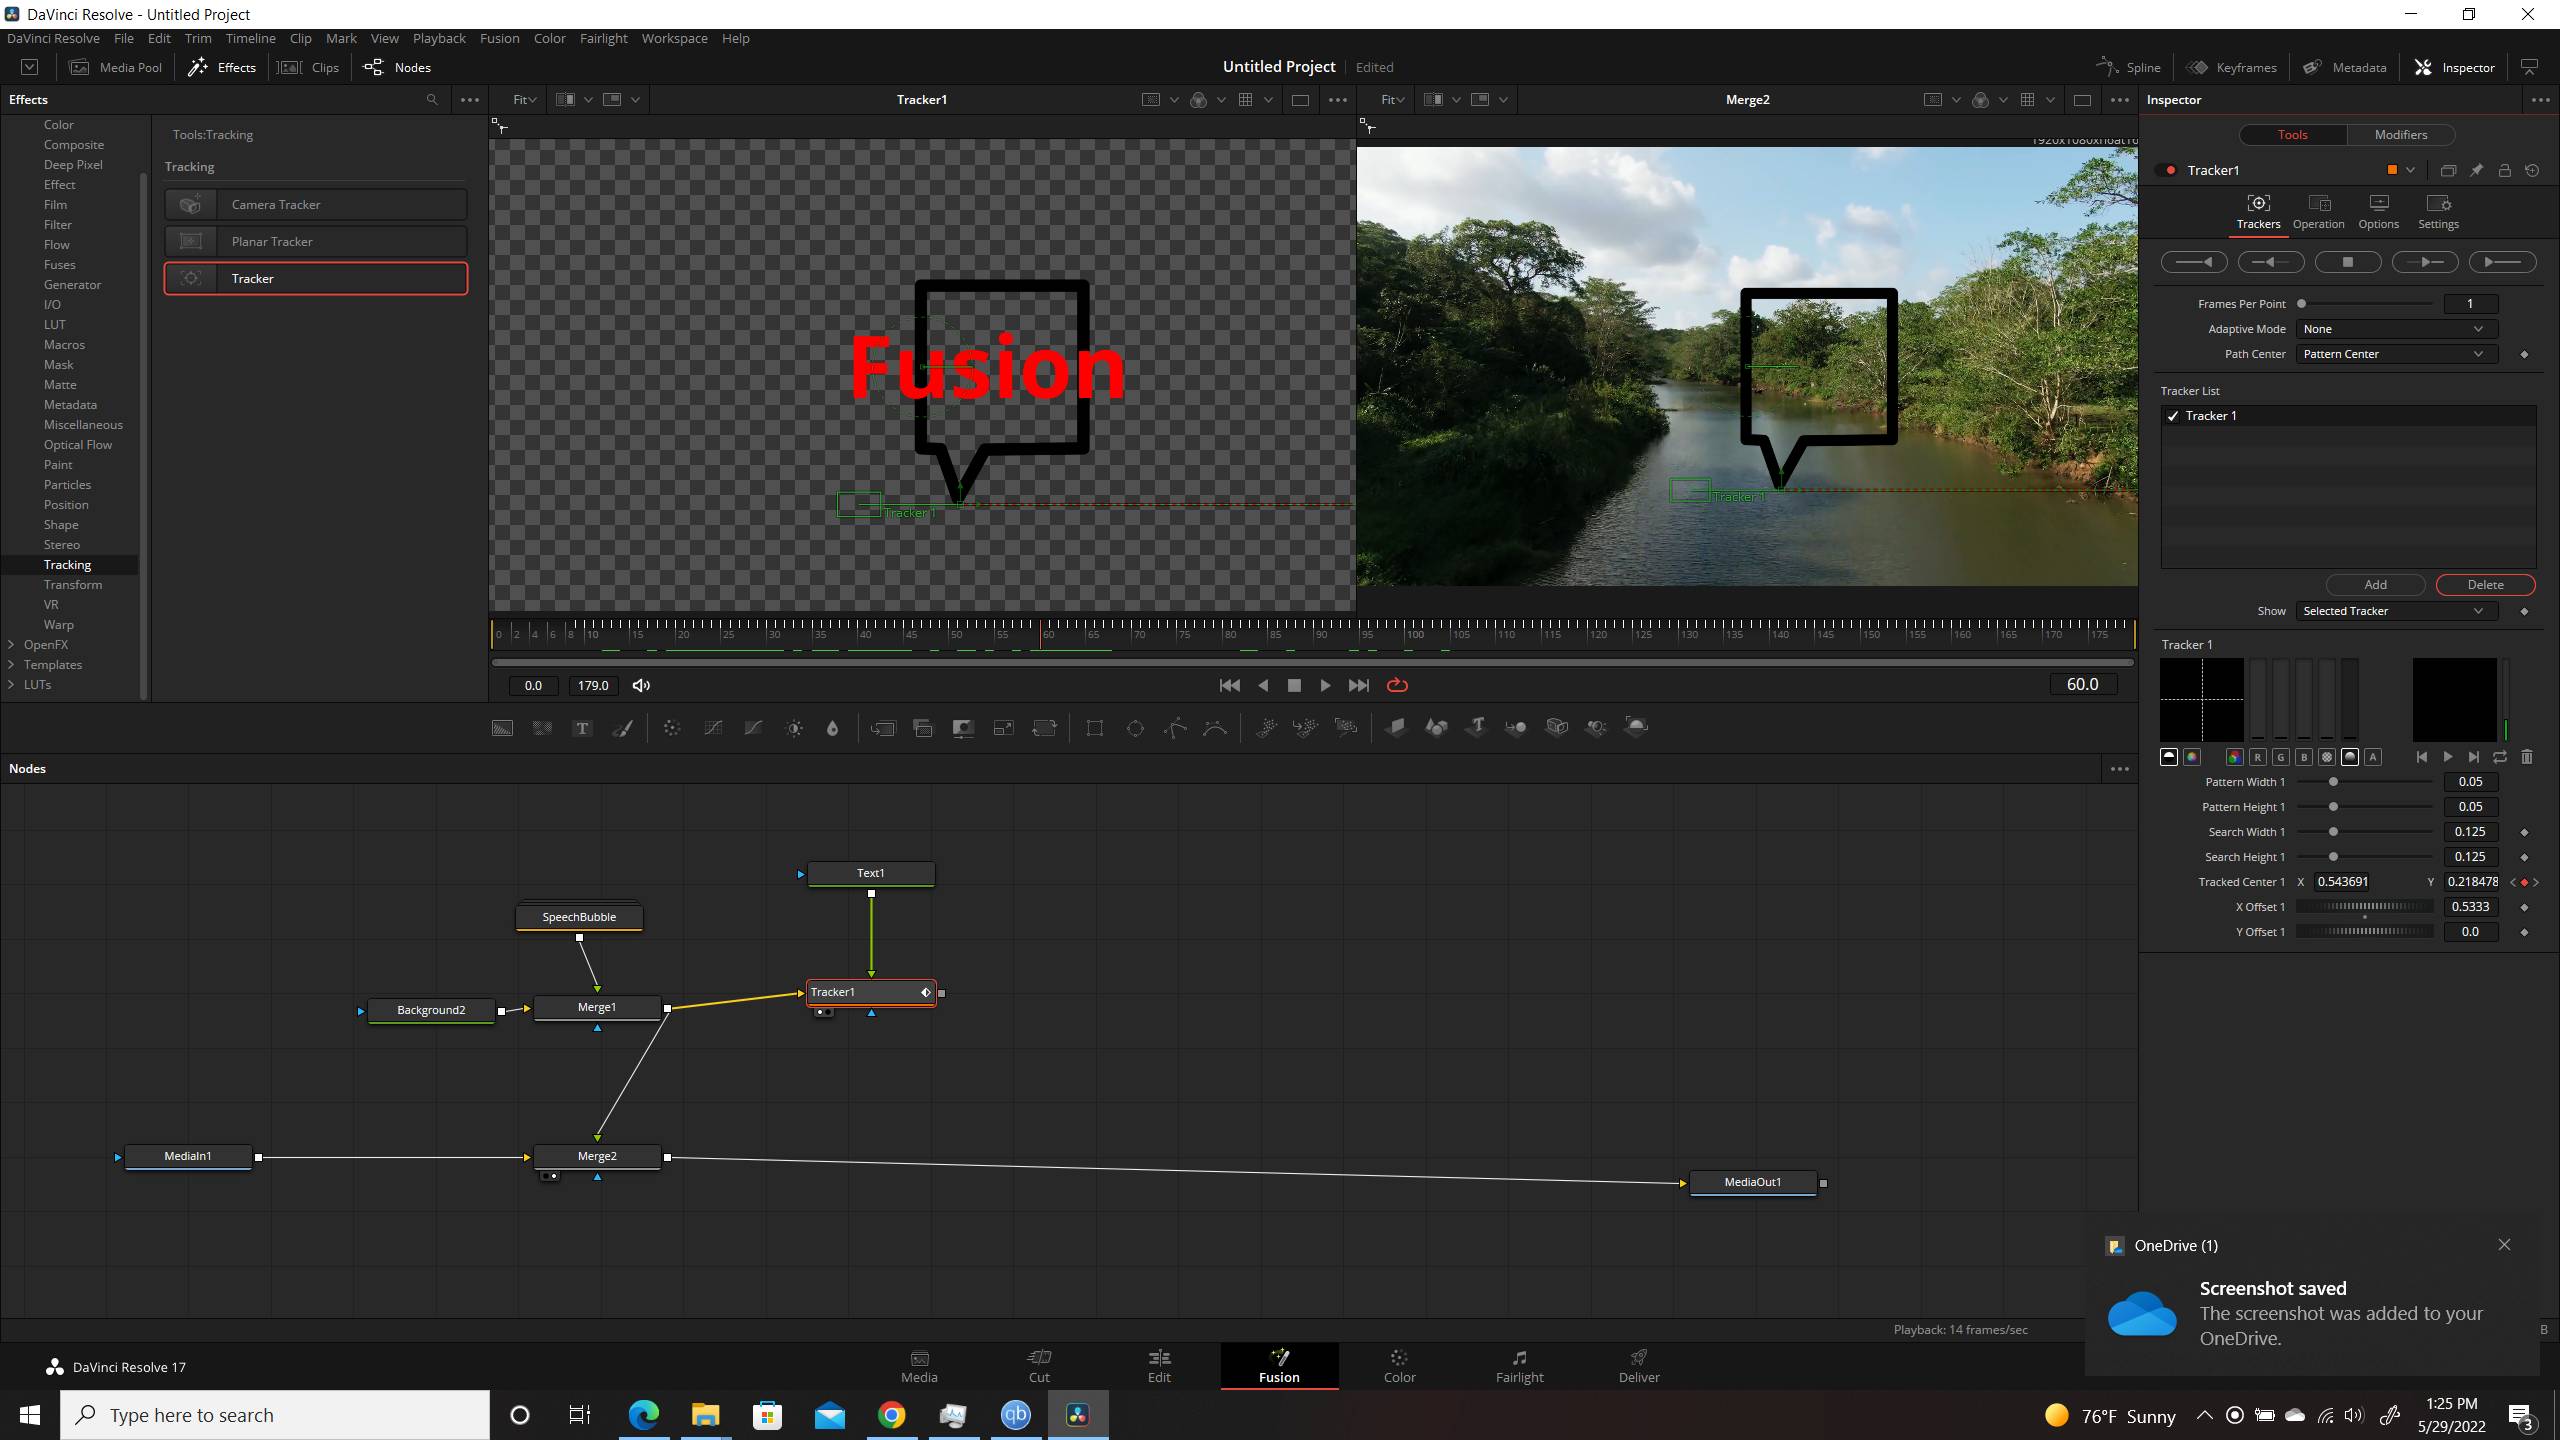Toggle the Inspector panel button
This screenshot has height=1440, width=2560.
(x=2454, y=67)
